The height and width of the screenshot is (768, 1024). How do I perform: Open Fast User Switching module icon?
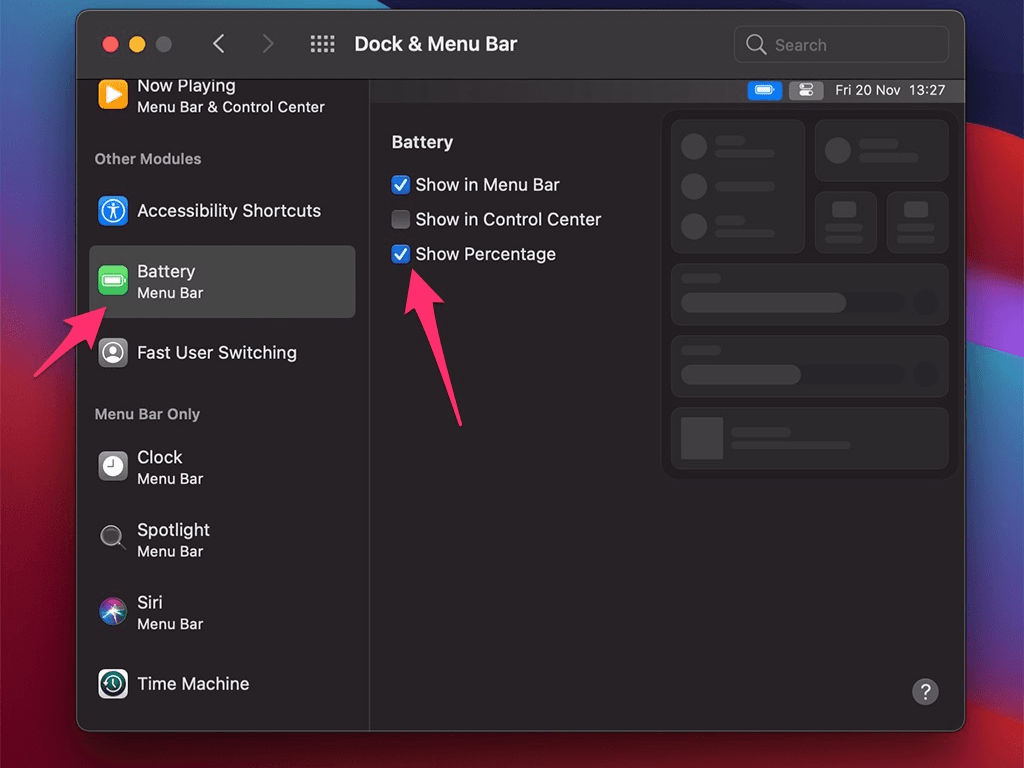(113, 353)
